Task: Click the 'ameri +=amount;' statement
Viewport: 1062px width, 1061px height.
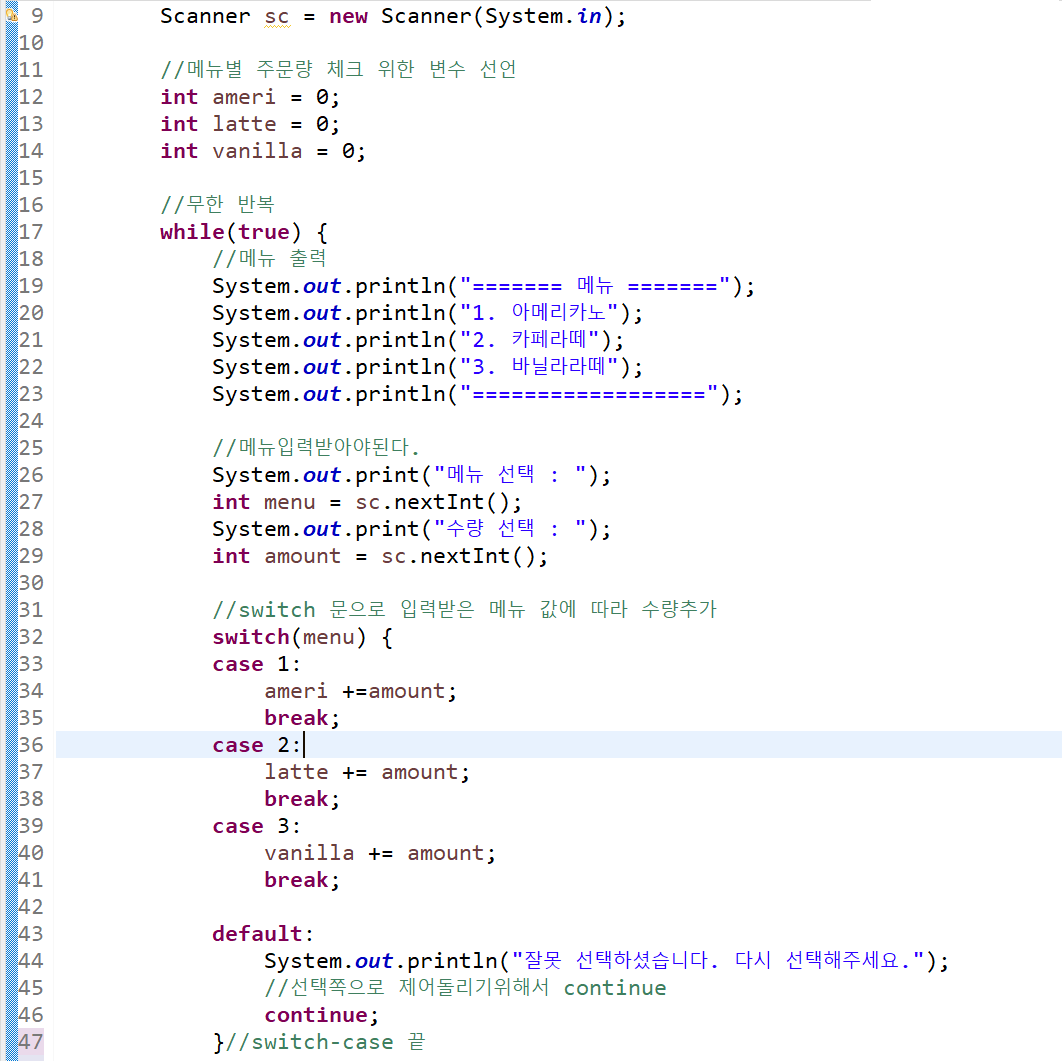Action: (360, 691)
